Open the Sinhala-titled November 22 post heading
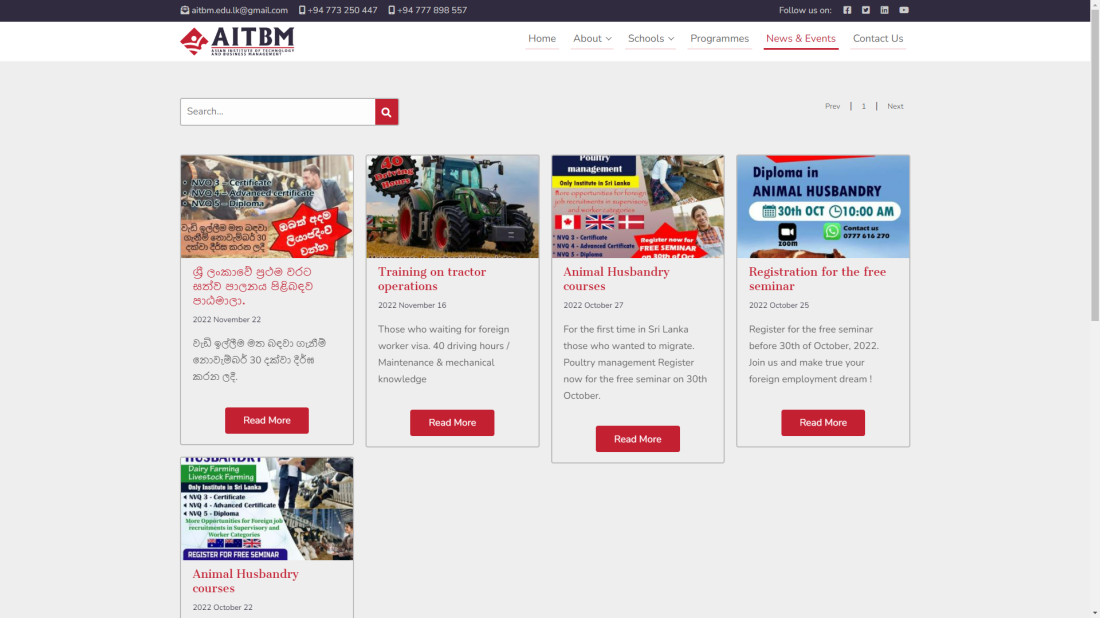1100x618 pixels. pyautogui.click(x=253, y=286)
